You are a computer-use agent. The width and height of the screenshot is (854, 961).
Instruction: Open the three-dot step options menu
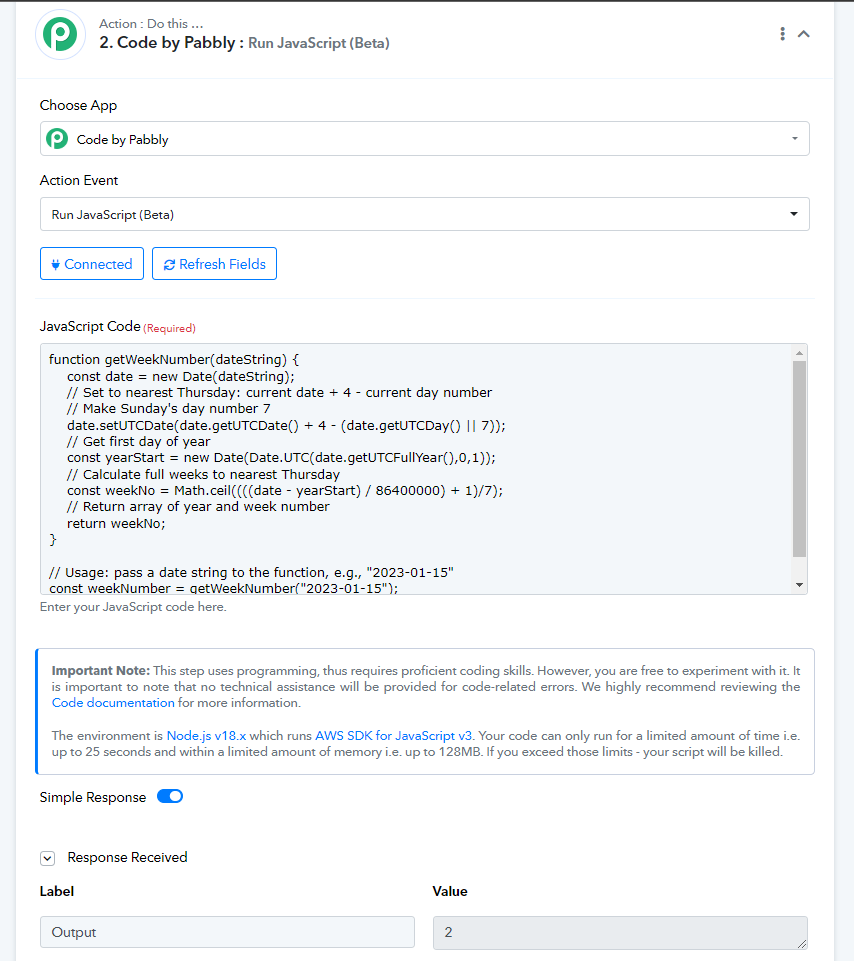(782, 34)
